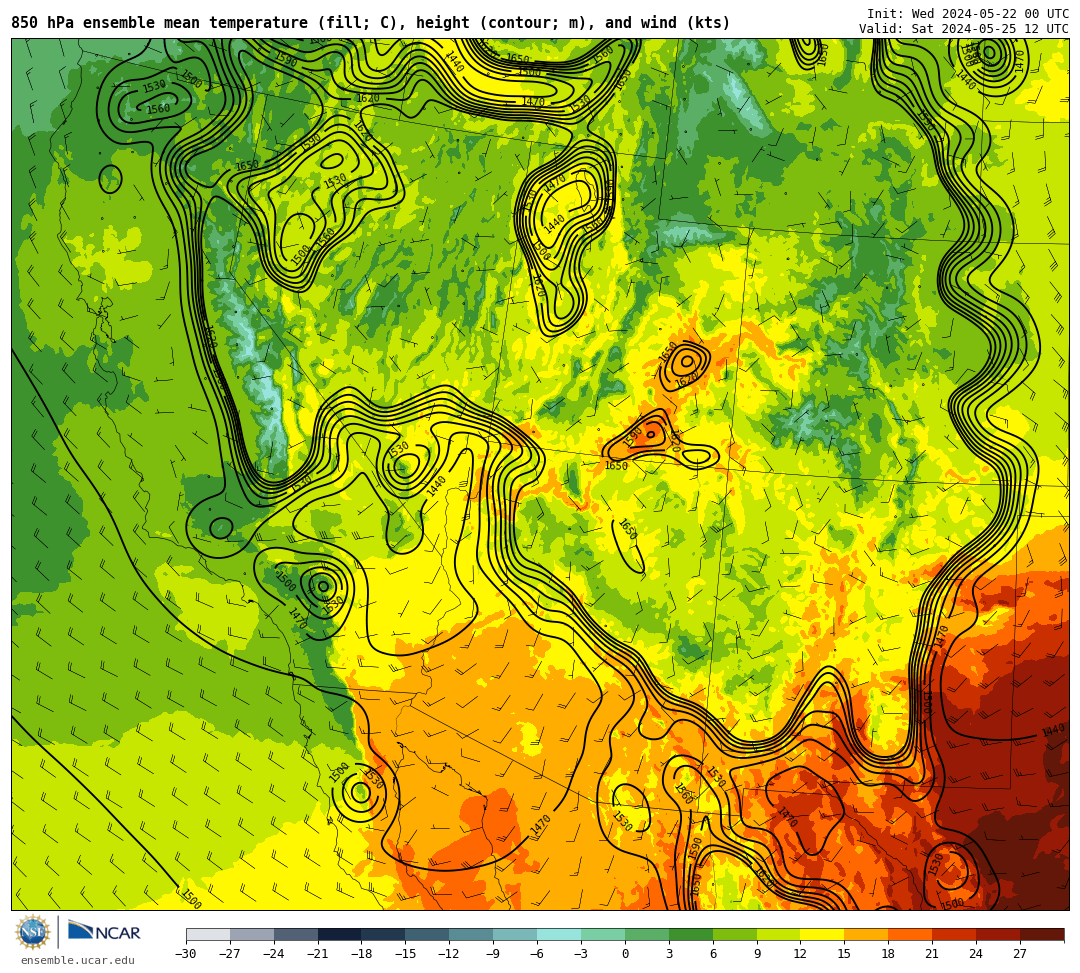Click the 24 colorbar tick label
Screen dimensions: 1080x973
tap(976, 954)
